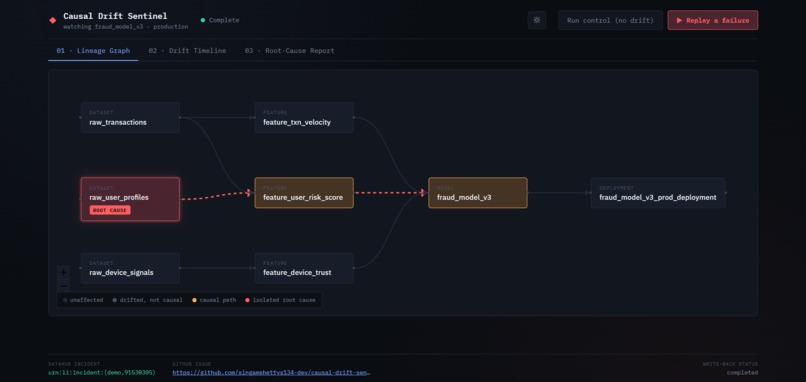Click the 'Complete' status label

pos(224,21)
